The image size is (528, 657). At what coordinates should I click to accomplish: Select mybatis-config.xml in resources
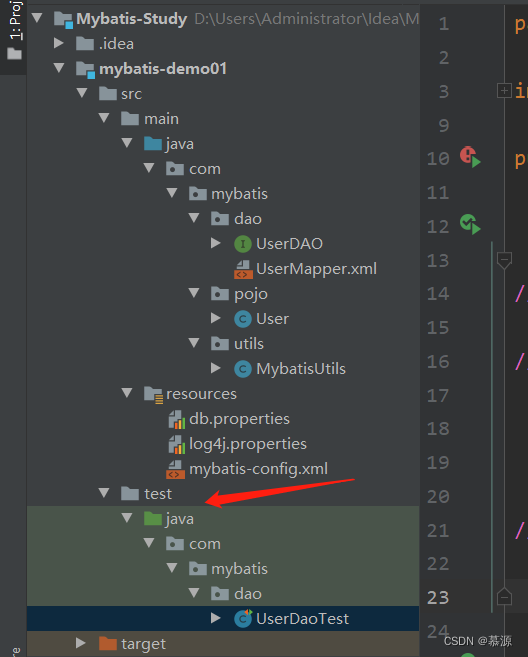click(x=258, y=468)
